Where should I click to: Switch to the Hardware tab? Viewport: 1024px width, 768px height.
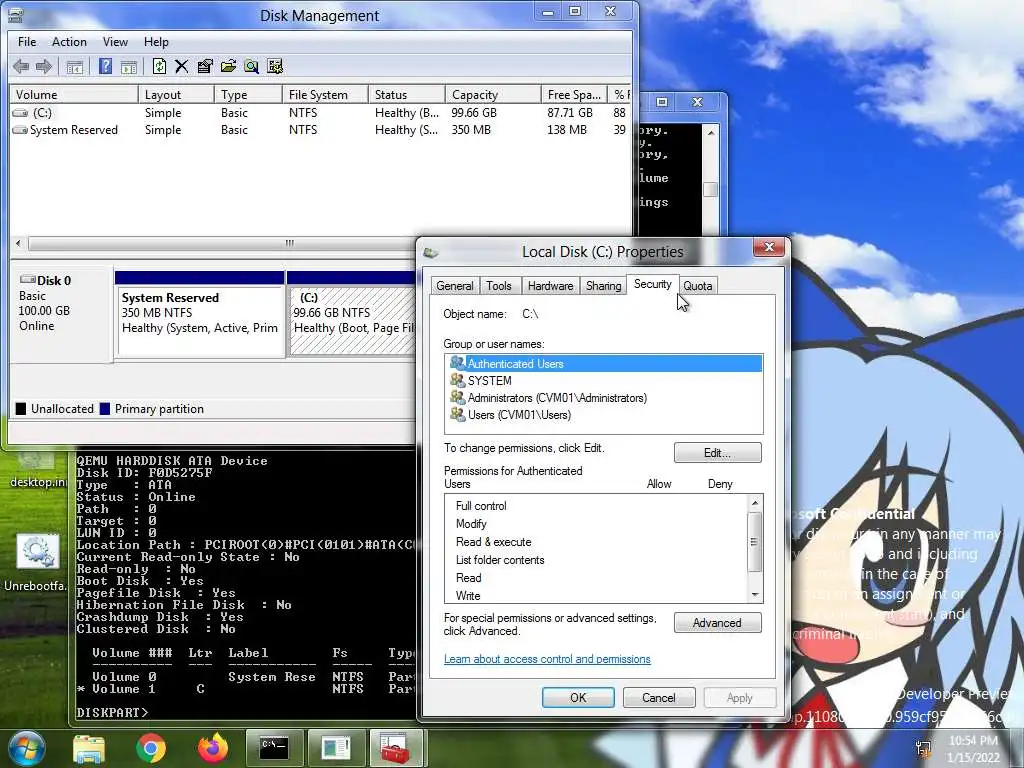[551, 286]
